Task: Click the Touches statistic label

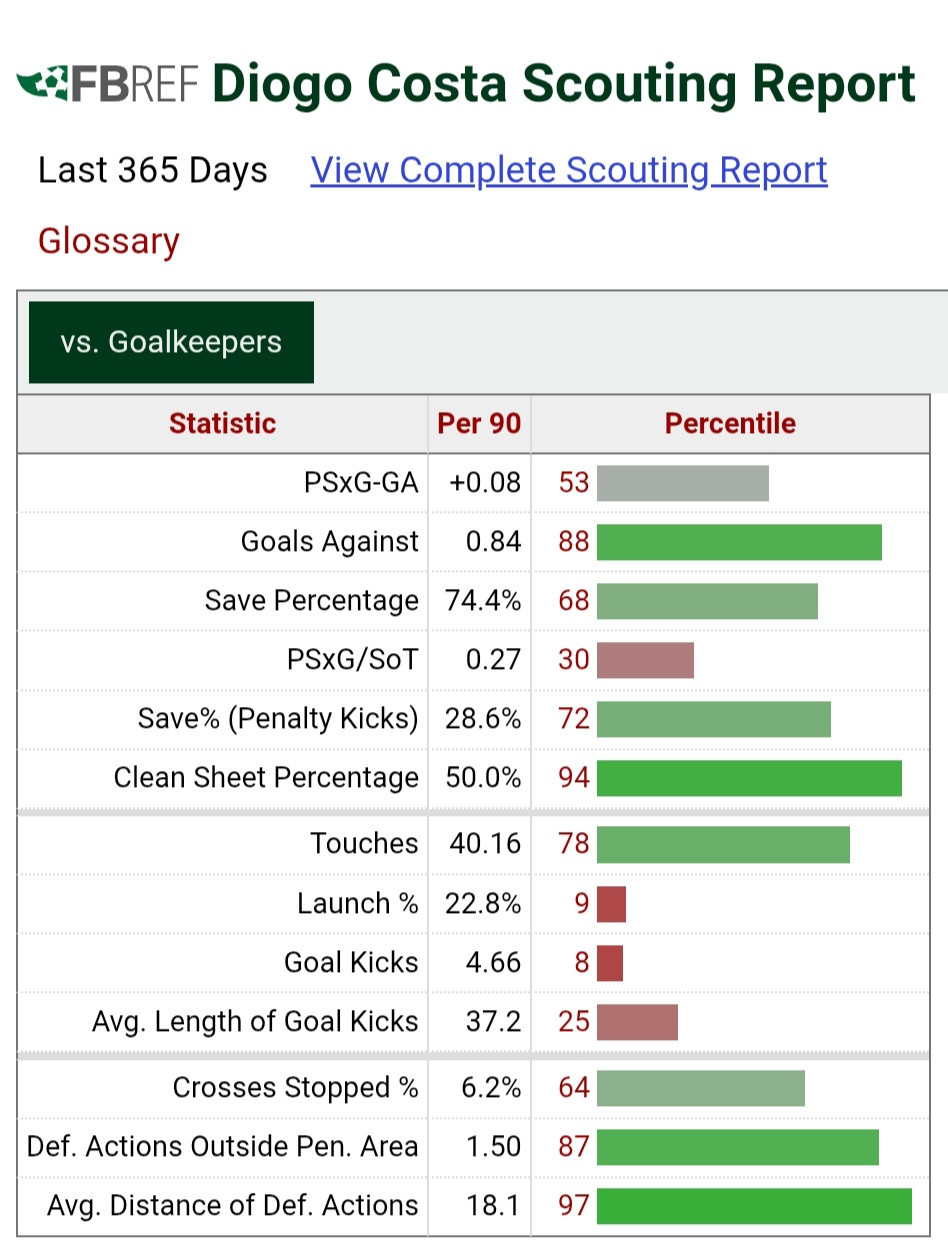Action: pos(364,843)
